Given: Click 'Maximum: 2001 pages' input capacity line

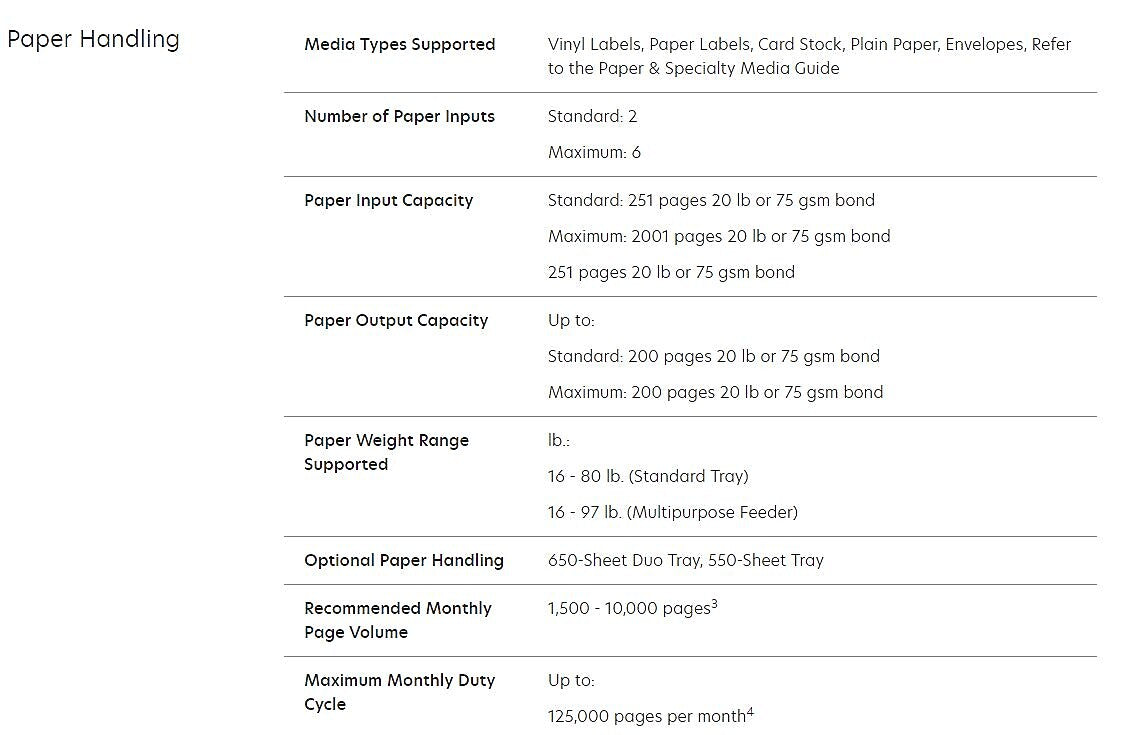Looking at the screenshot, I should coord(718,236).
